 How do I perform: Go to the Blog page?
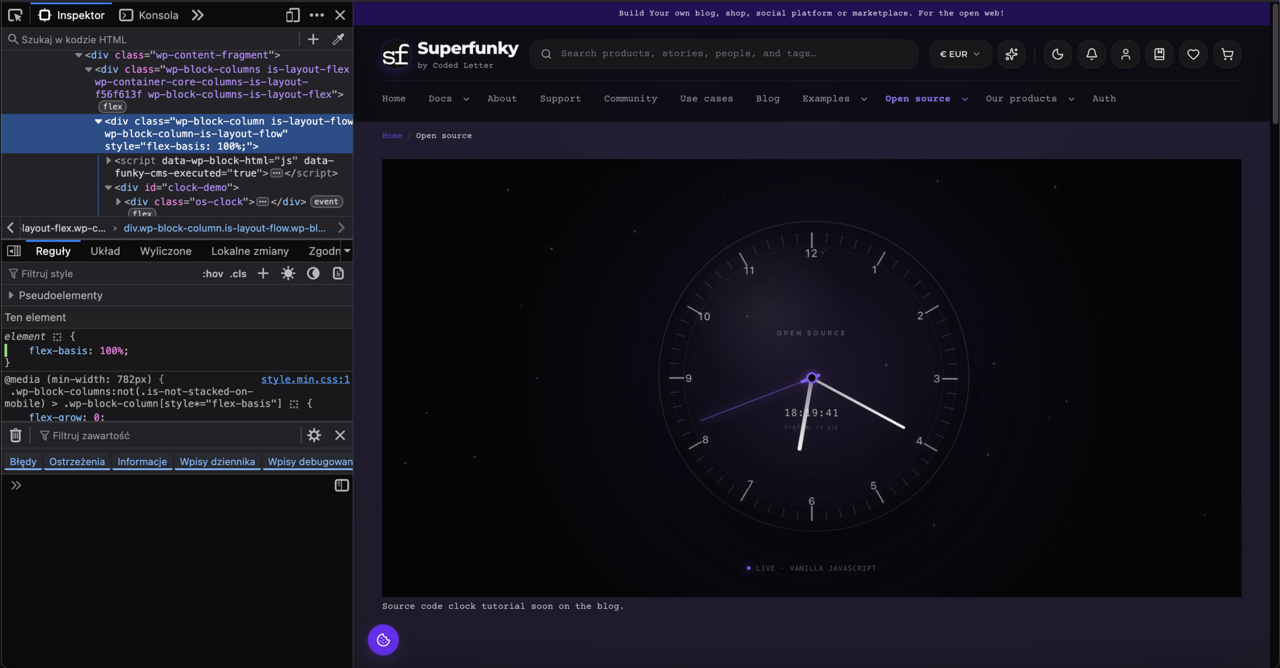pyautogui.click(x=768, y=99)
